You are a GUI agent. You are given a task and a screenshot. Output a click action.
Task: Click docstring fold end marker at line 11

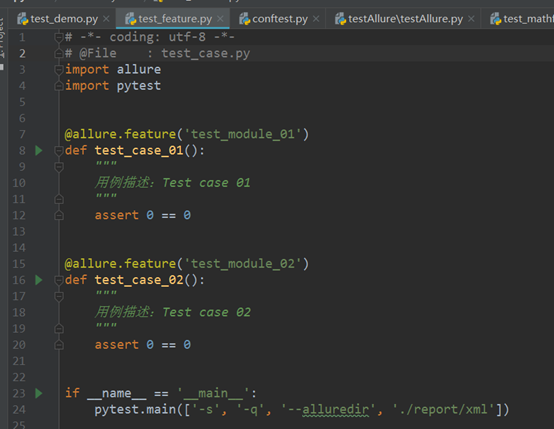click(x=59, y=199)
